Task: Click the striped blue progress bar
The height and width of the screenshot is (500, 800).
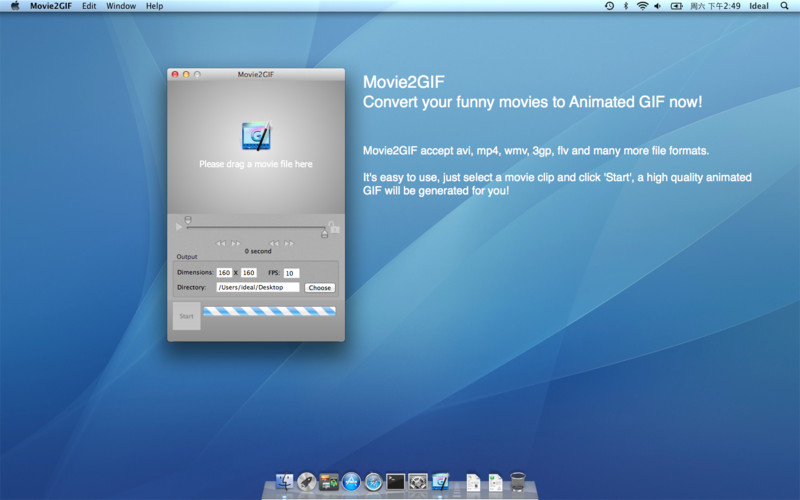Action: click(x=269, y=311)
